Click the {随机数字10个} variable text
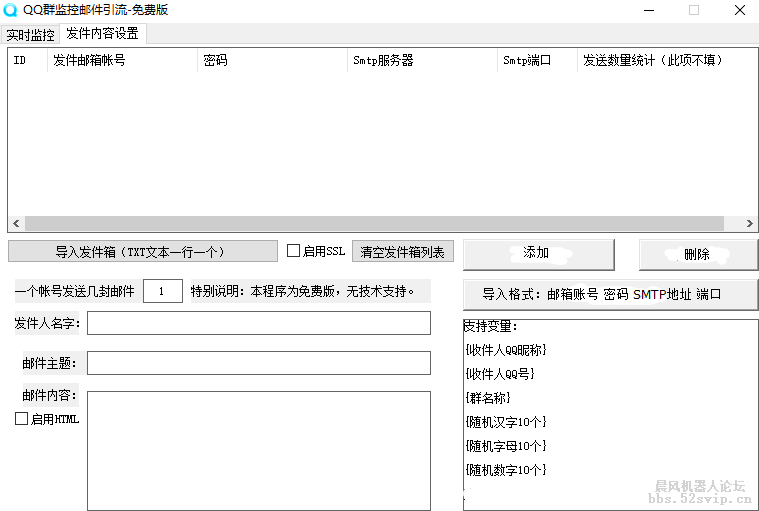The image size is (759, 511). pyautogui.click(x=506, y=469)
